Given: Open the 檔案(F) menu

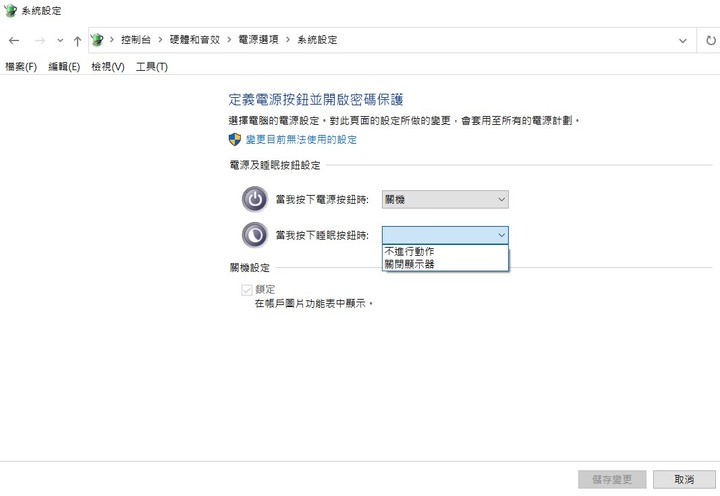Looking at the screenshot, I should (x=20, y=67).
